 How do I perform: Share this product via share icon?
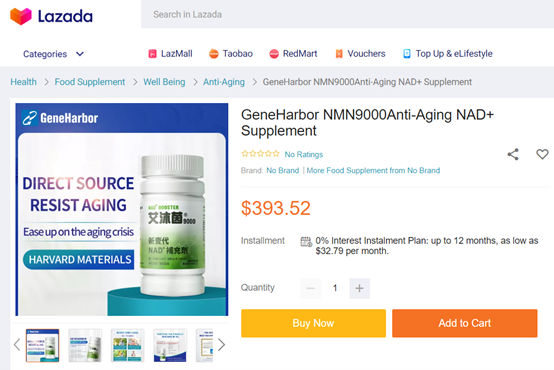pyautogui.click(x=513, y=154)
